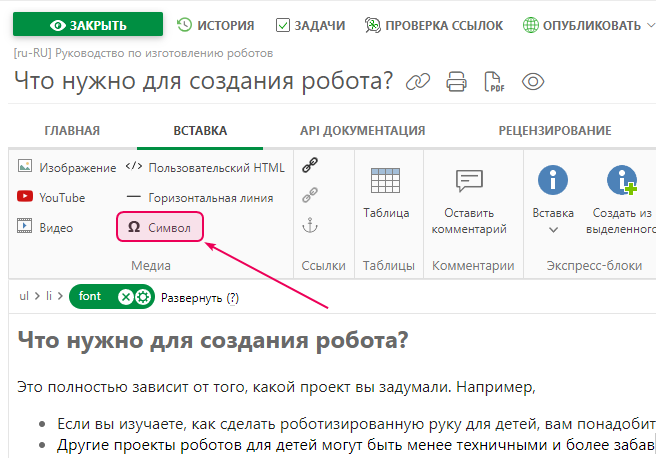Screen dimensions: 656x458
Task: Click the printer icon near title
Action: pyautogui.click(x=456, y=82)
